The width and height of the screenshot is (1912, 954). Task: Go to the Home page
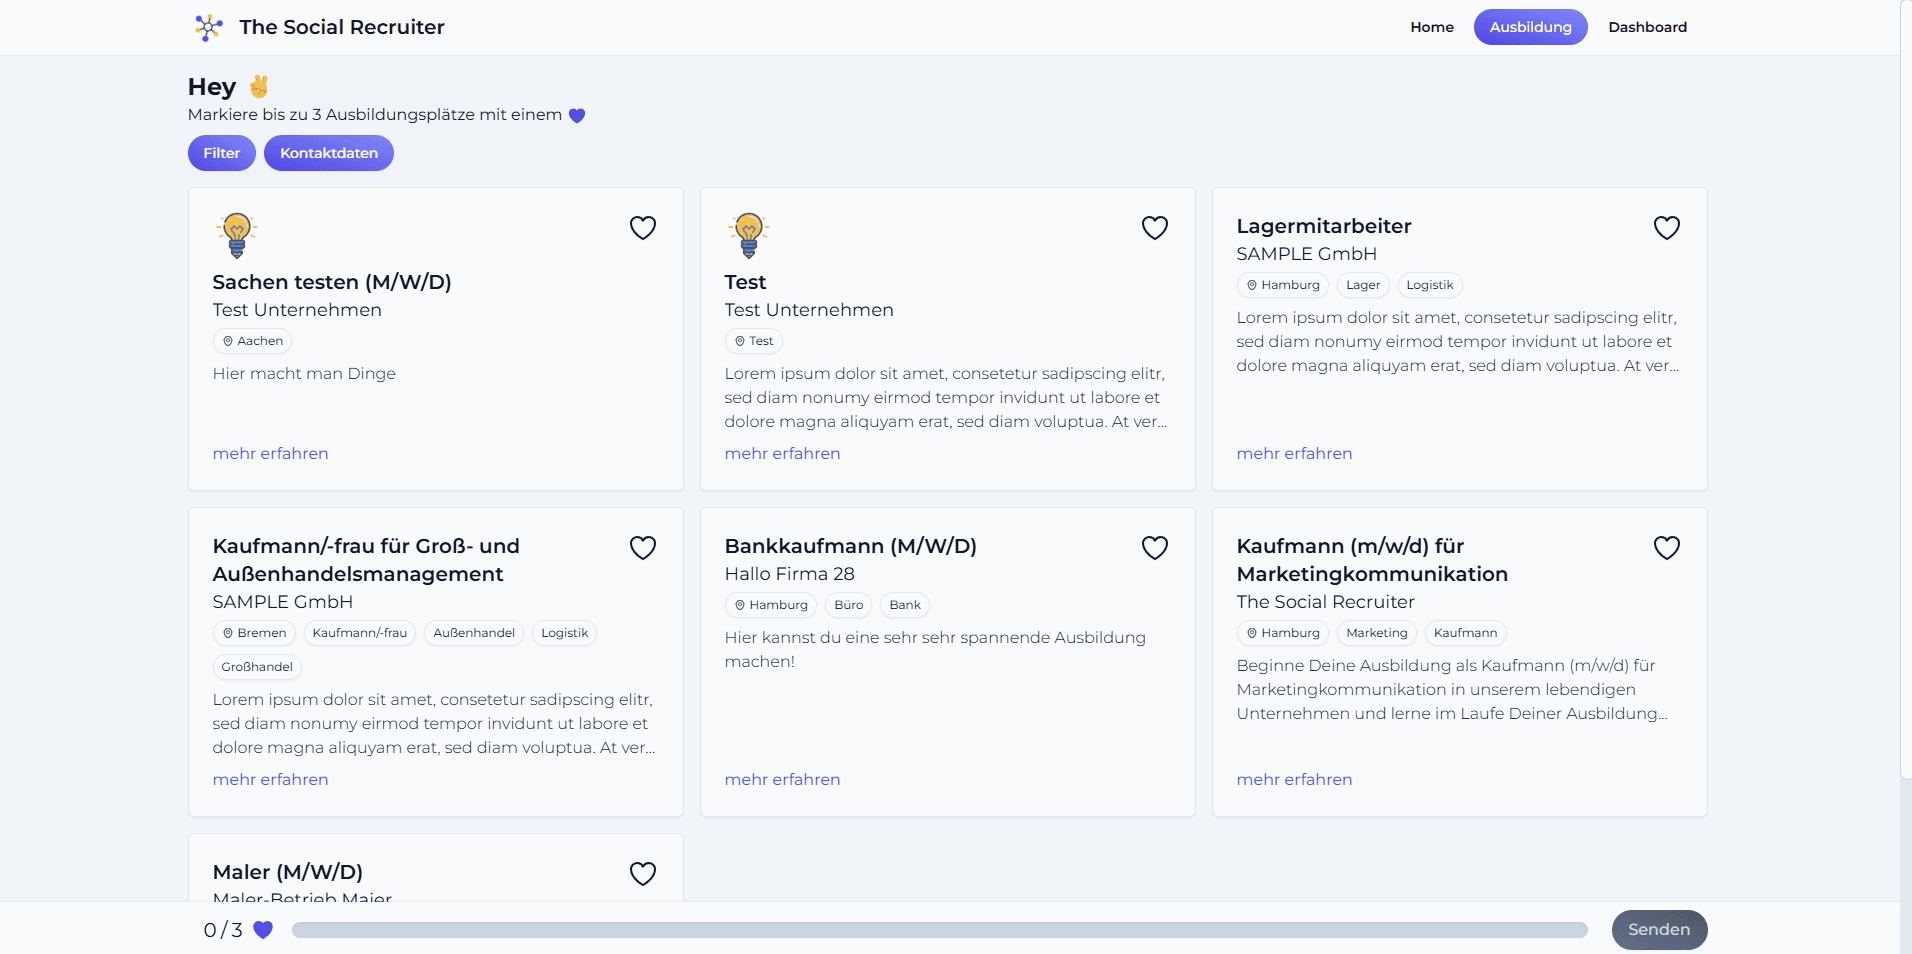tap(1432, 27)
